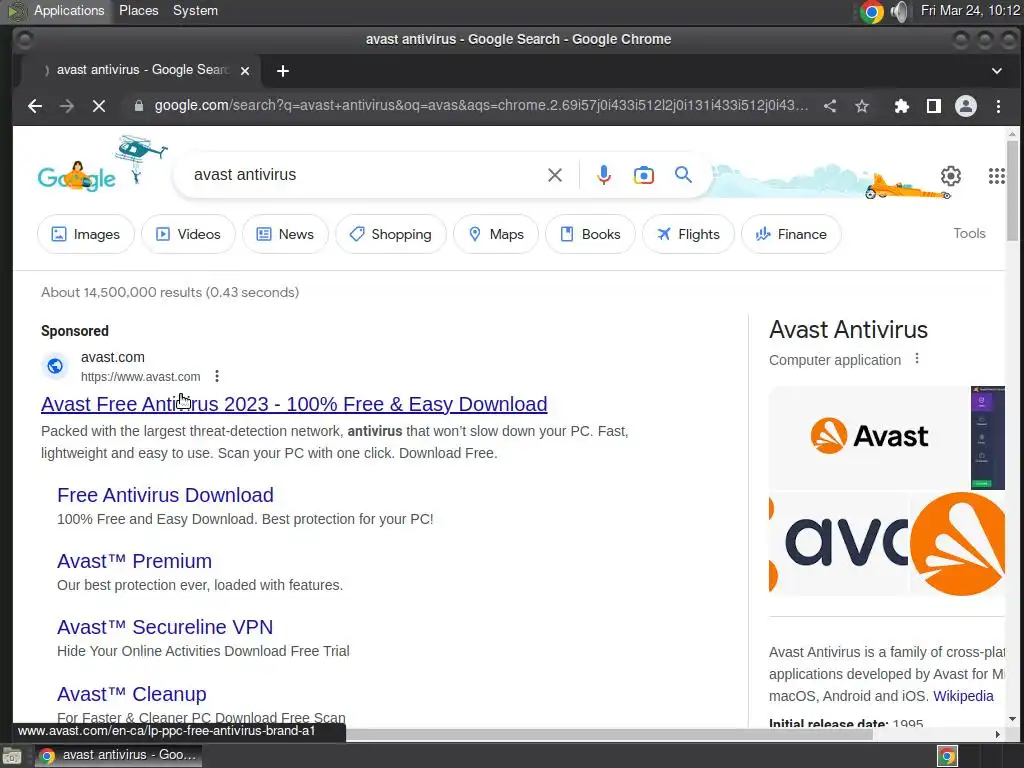Toggle the Chrome side panel
The width and height of the screenshot is (1024, 768).
[x=934, y=106]
